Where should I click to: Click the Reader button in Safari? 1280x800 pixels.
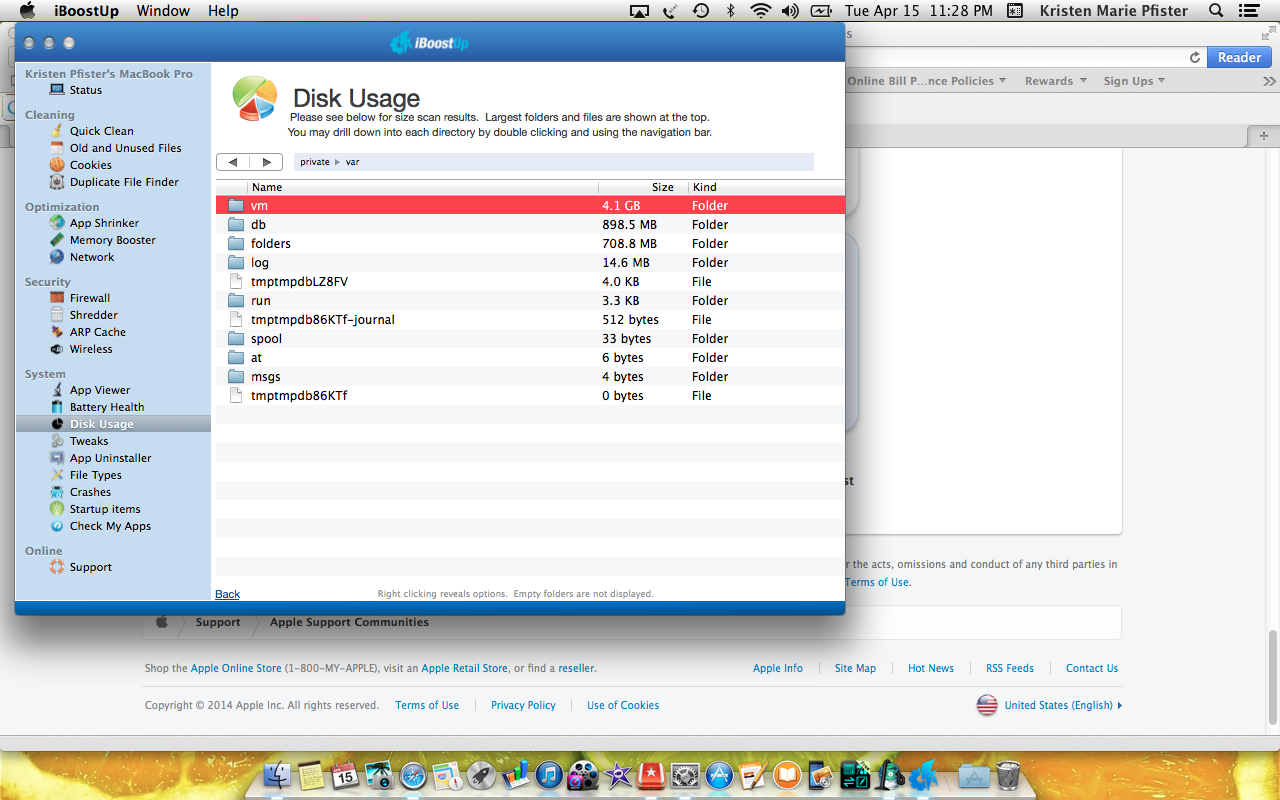pos(1239,57)
